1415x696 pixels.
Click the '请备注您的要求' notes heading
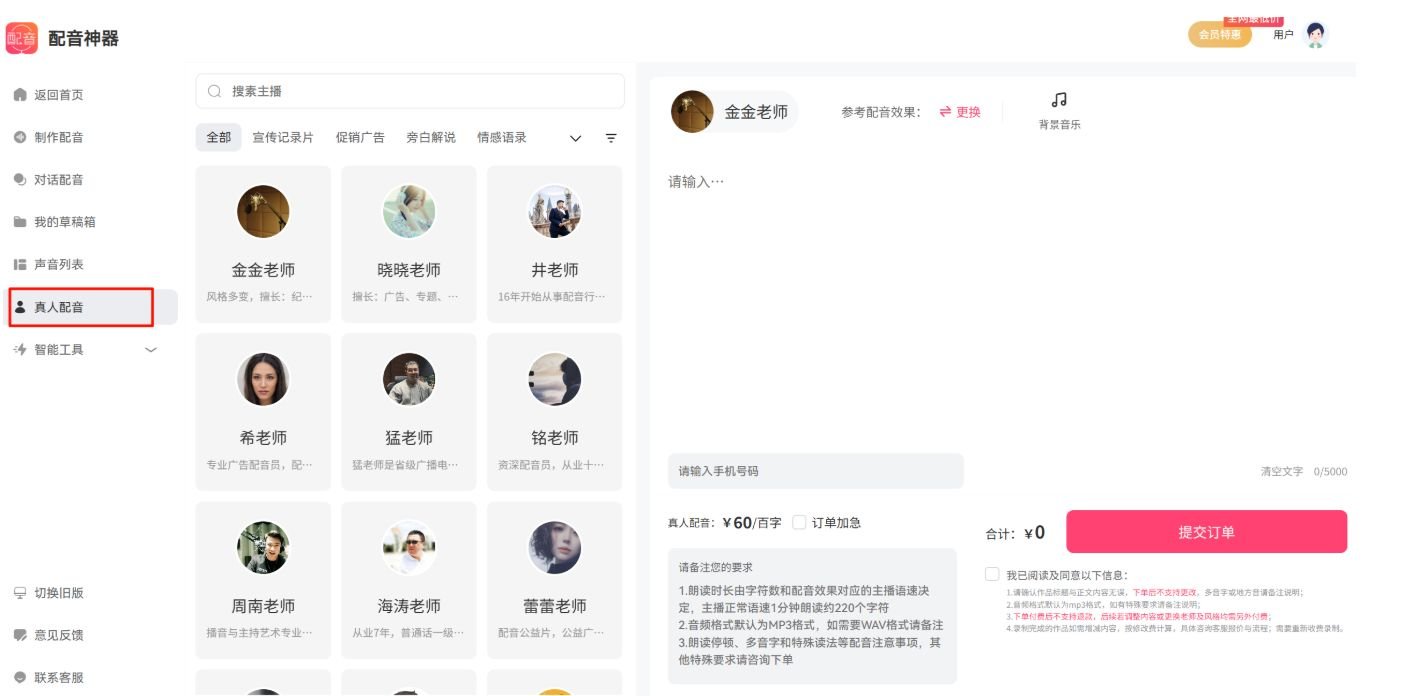[x=716, y=568]
